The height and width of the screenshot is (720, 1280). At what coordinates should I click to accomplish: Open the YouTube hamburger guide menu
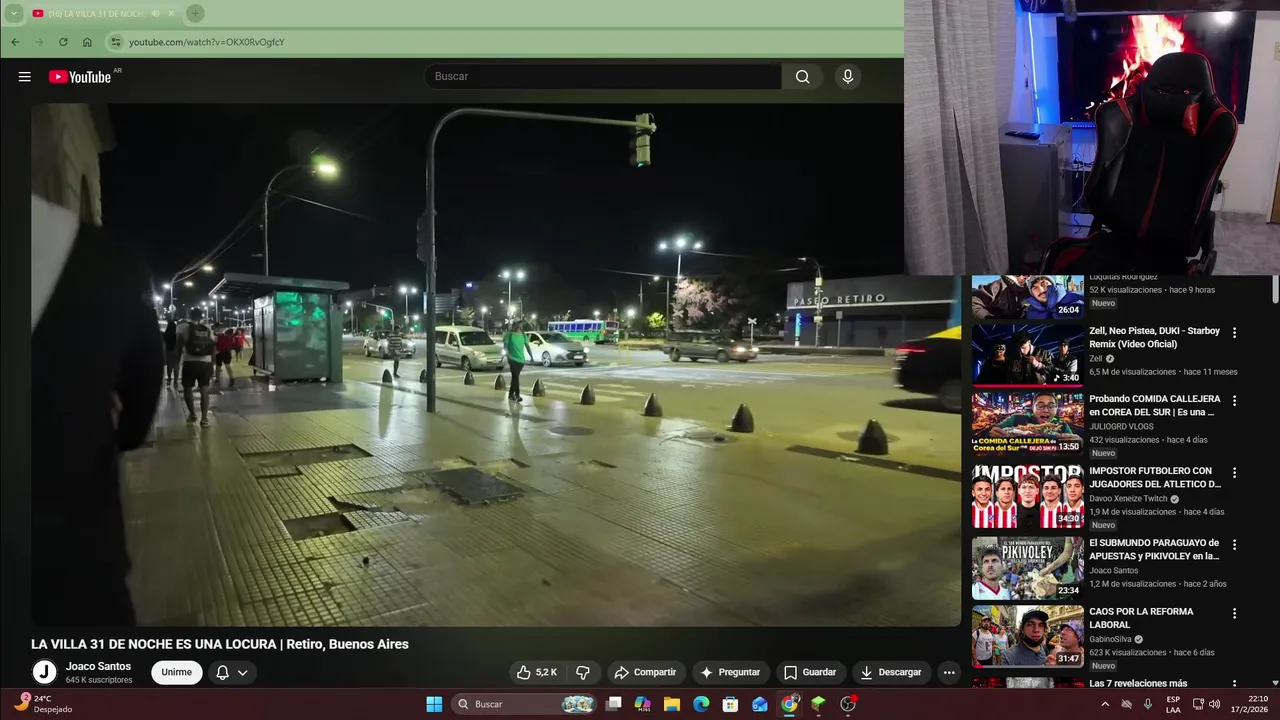click(x=24, y=77)
